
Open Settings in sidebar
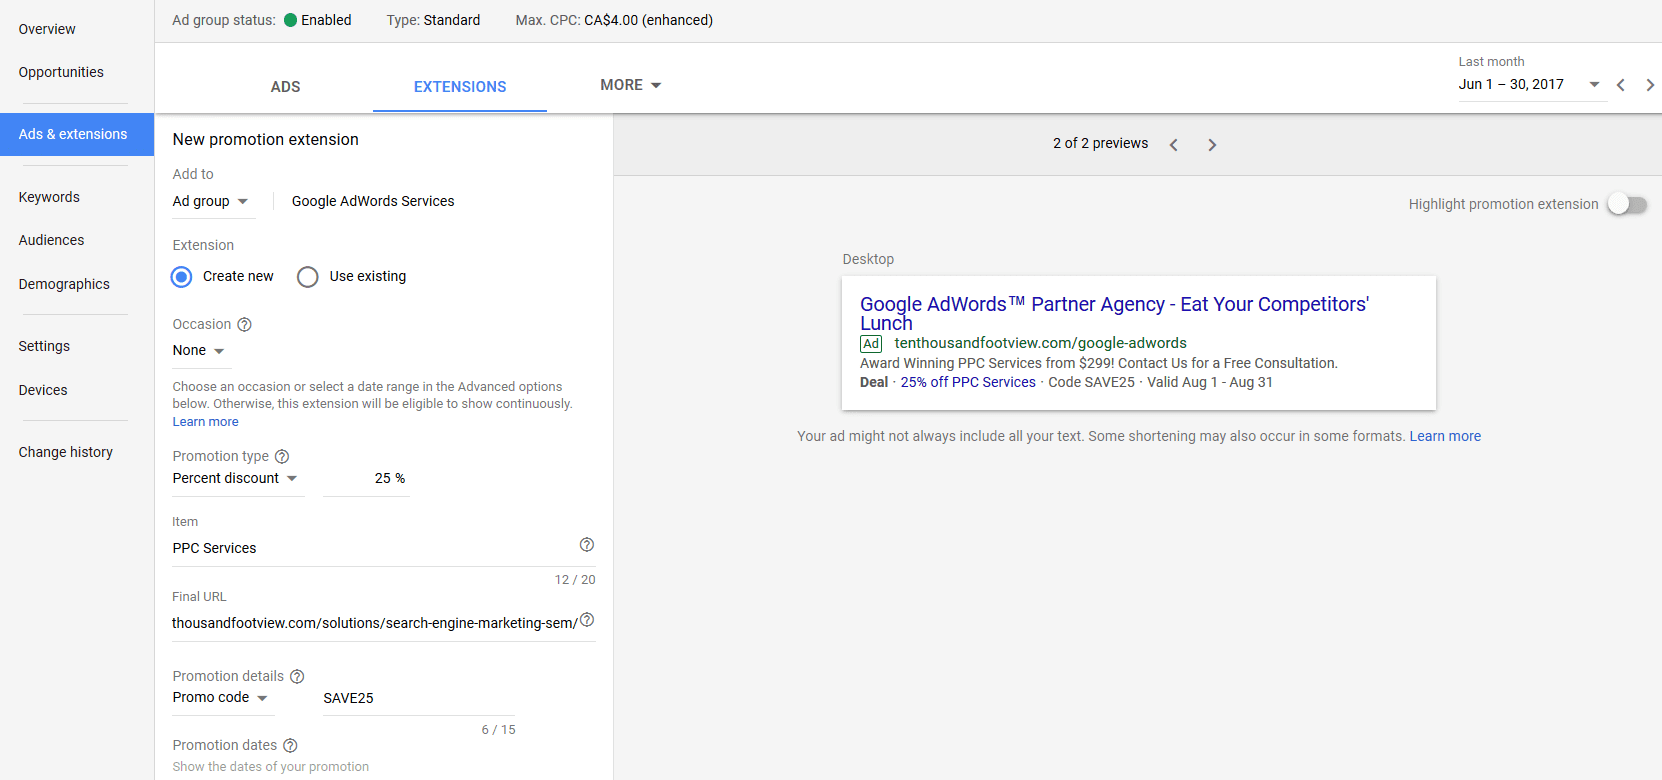coord(44,346)
